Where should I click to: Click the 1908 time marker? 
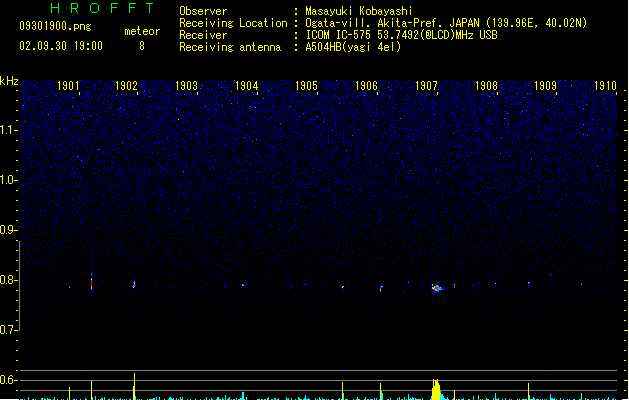[x=486, y=86]
